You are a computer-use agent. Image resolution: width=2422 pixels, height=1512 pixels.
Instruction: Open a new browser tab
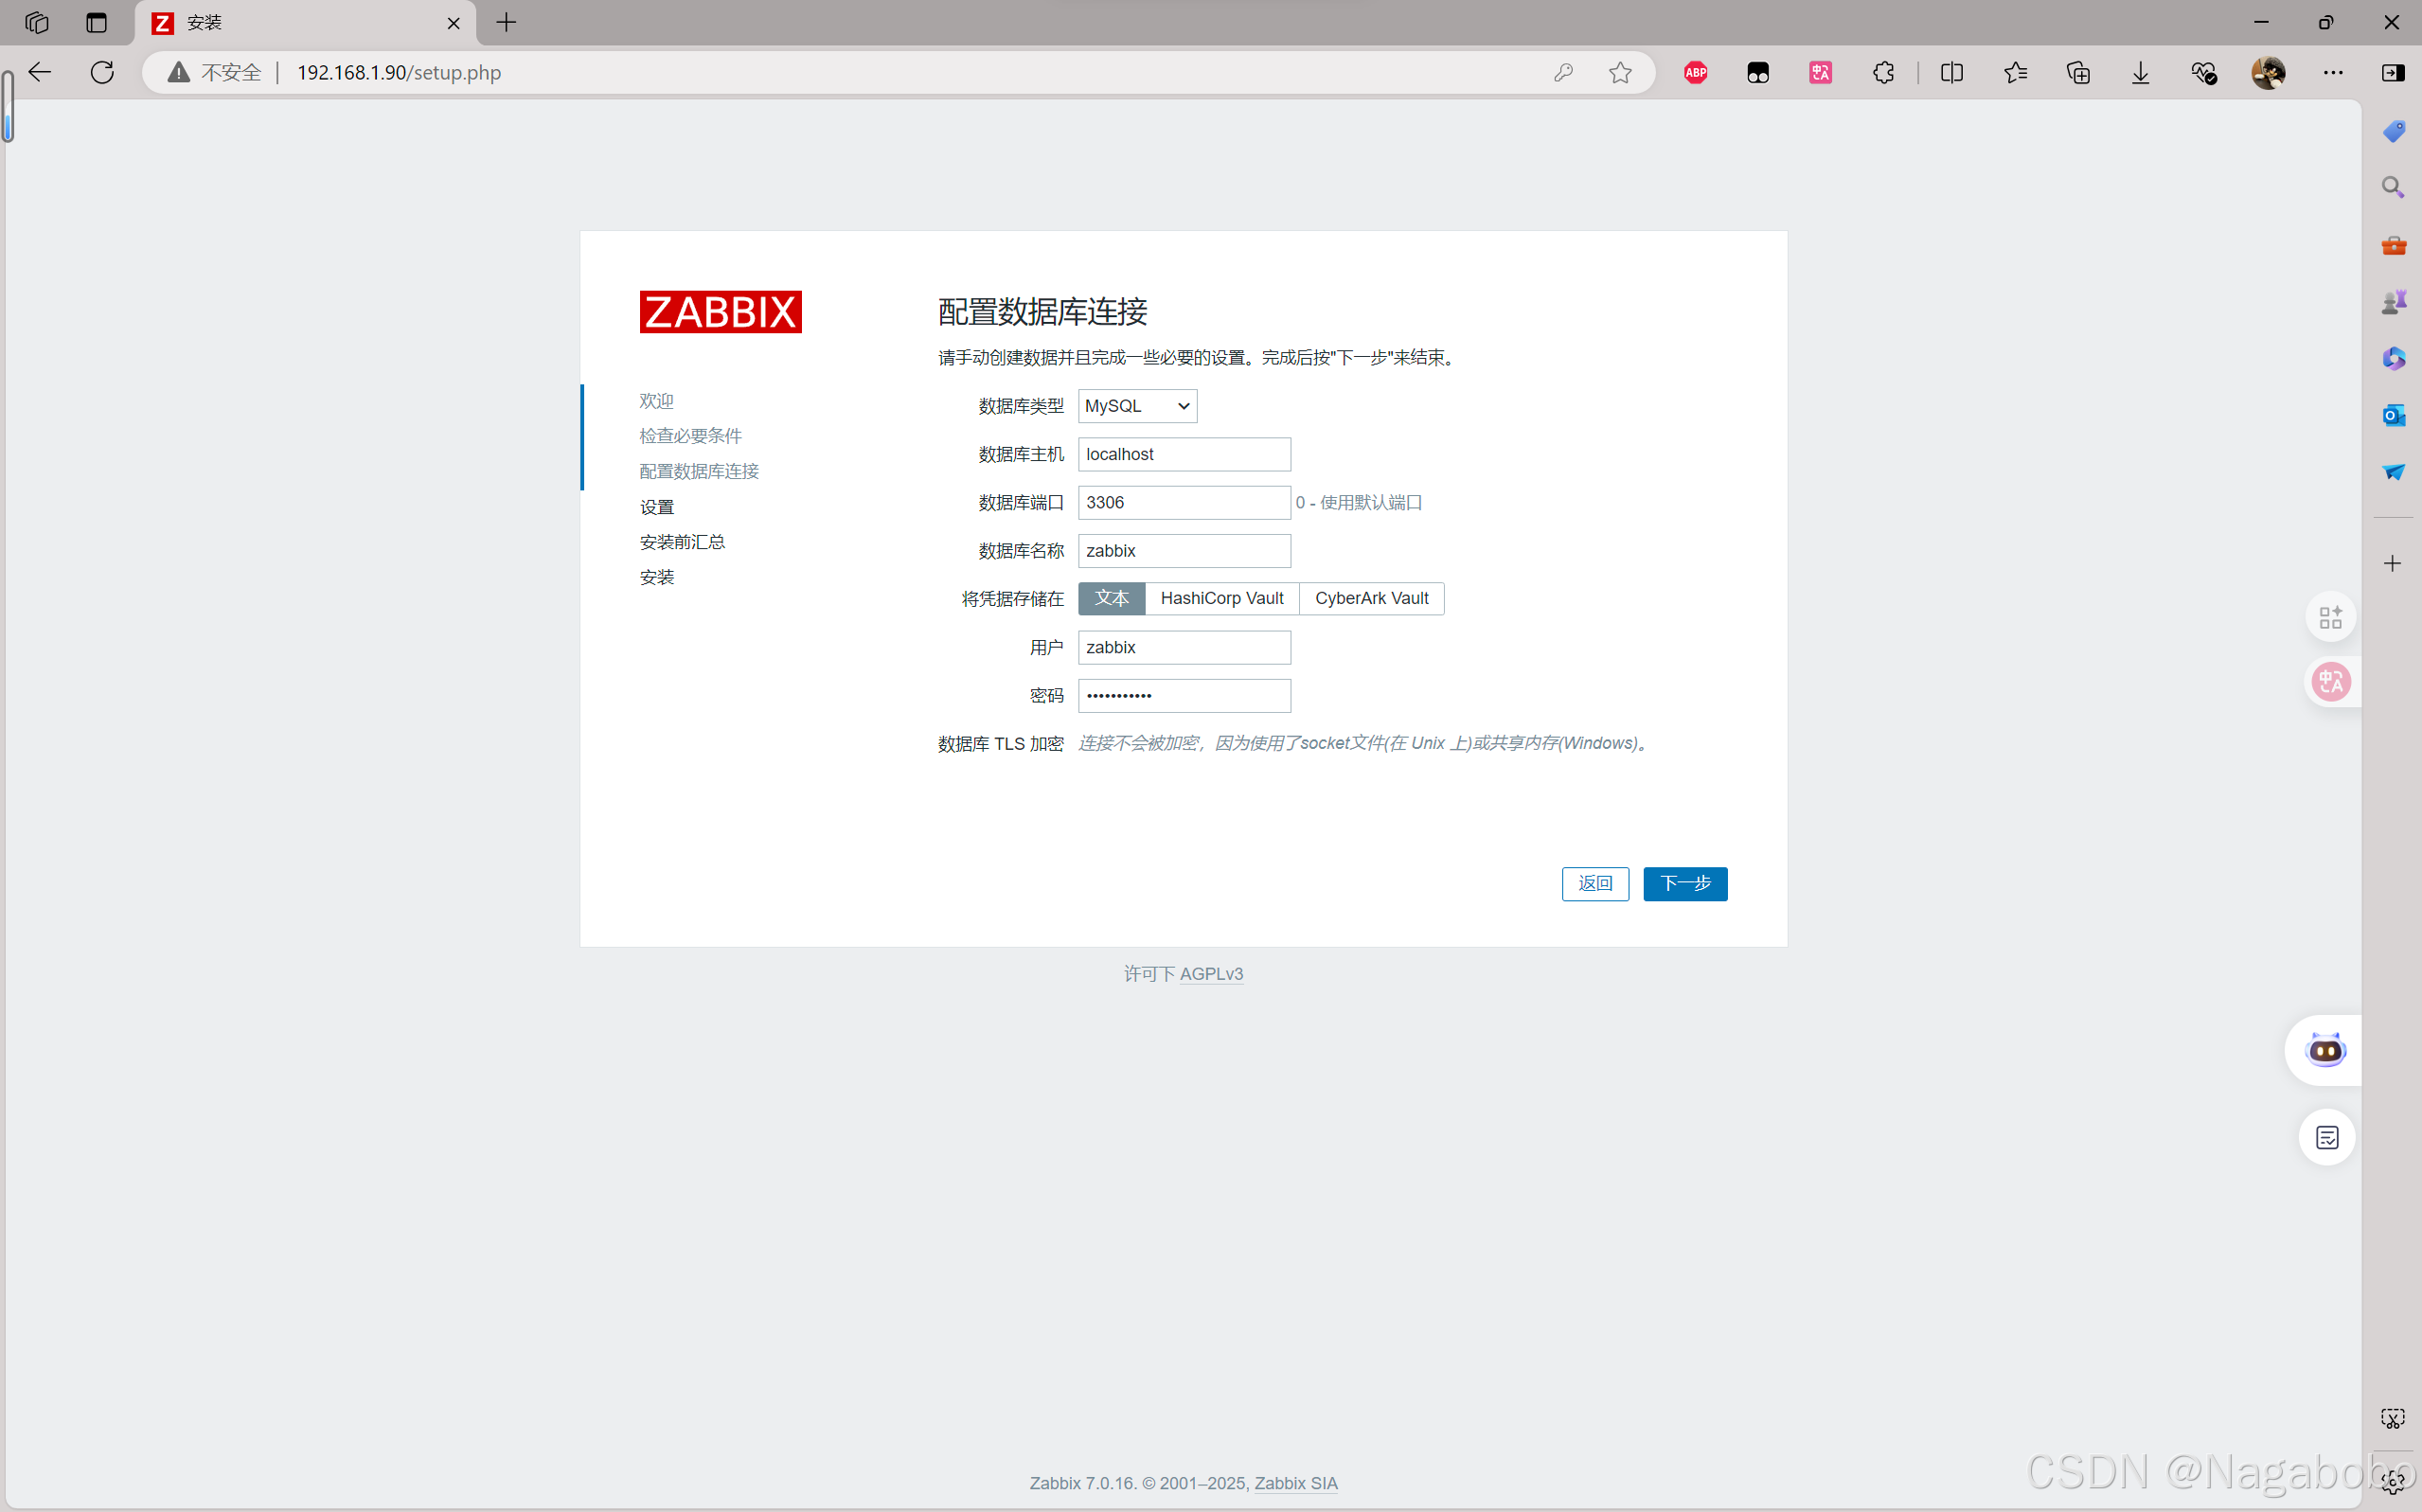click(507, 23)
